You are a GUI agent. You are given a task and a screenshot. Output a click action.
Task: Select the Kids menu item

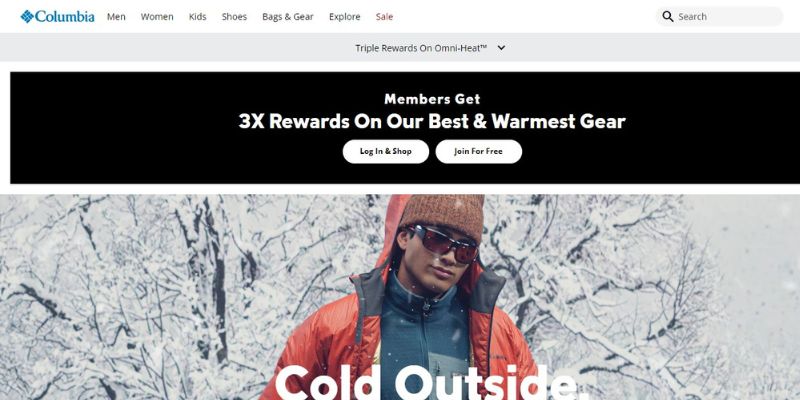197,16
